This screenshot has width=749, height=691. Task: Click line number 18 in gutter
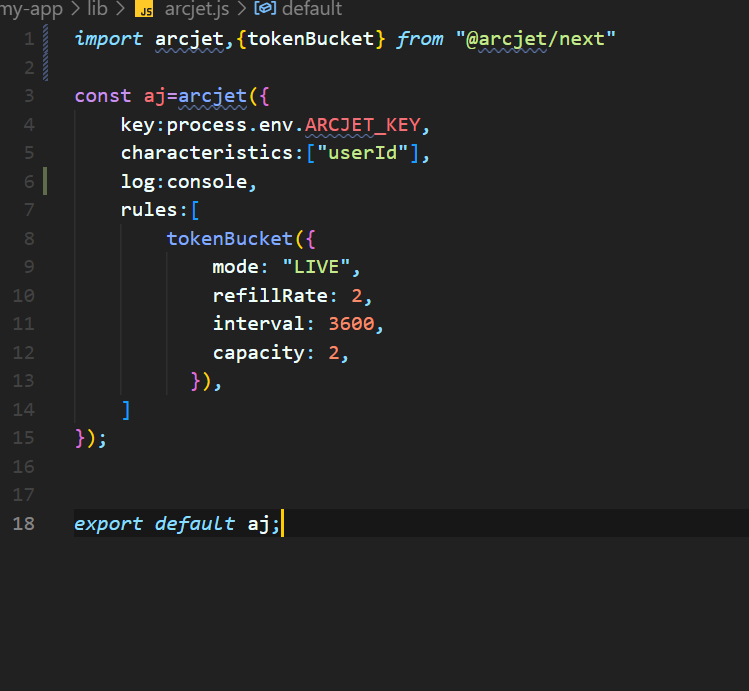(x=23, y=524)
